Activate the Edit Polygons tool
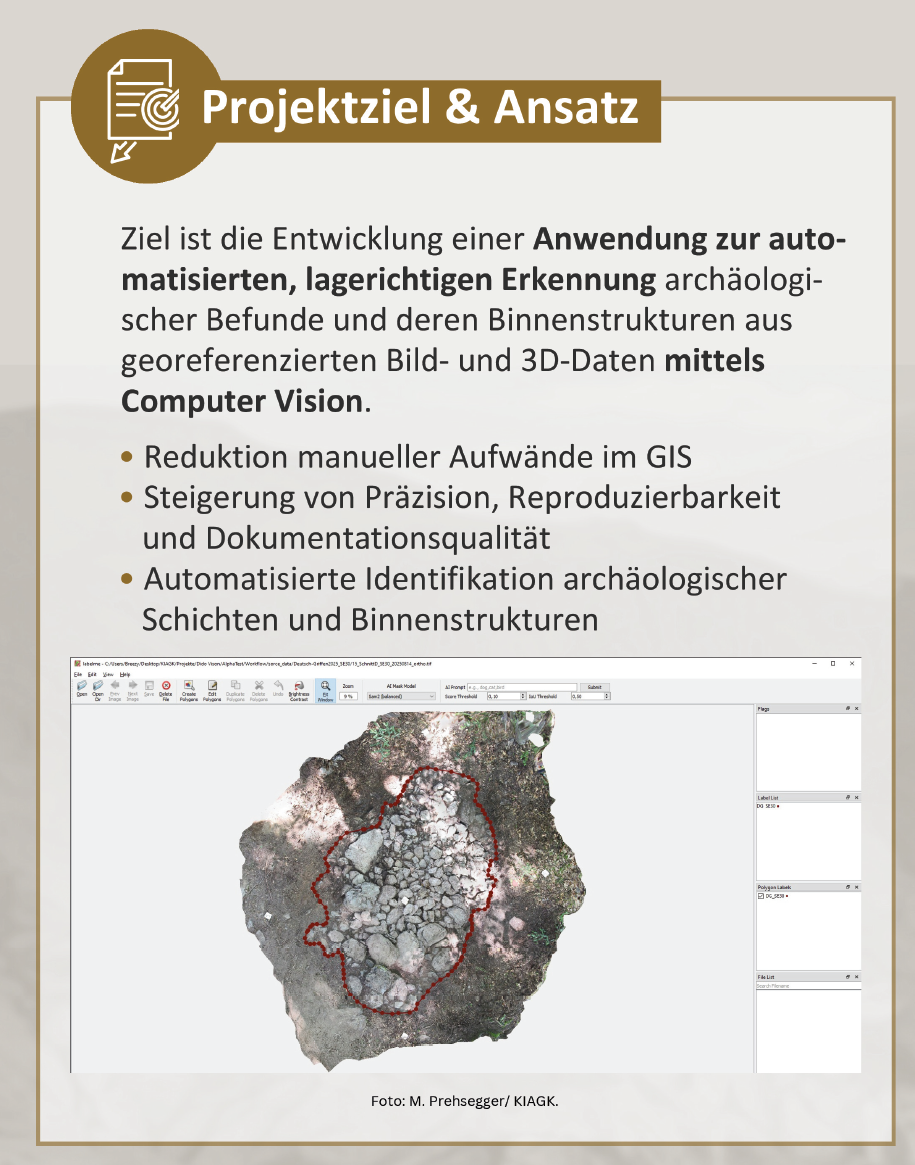915x1165 pixels. pos(212,690)
